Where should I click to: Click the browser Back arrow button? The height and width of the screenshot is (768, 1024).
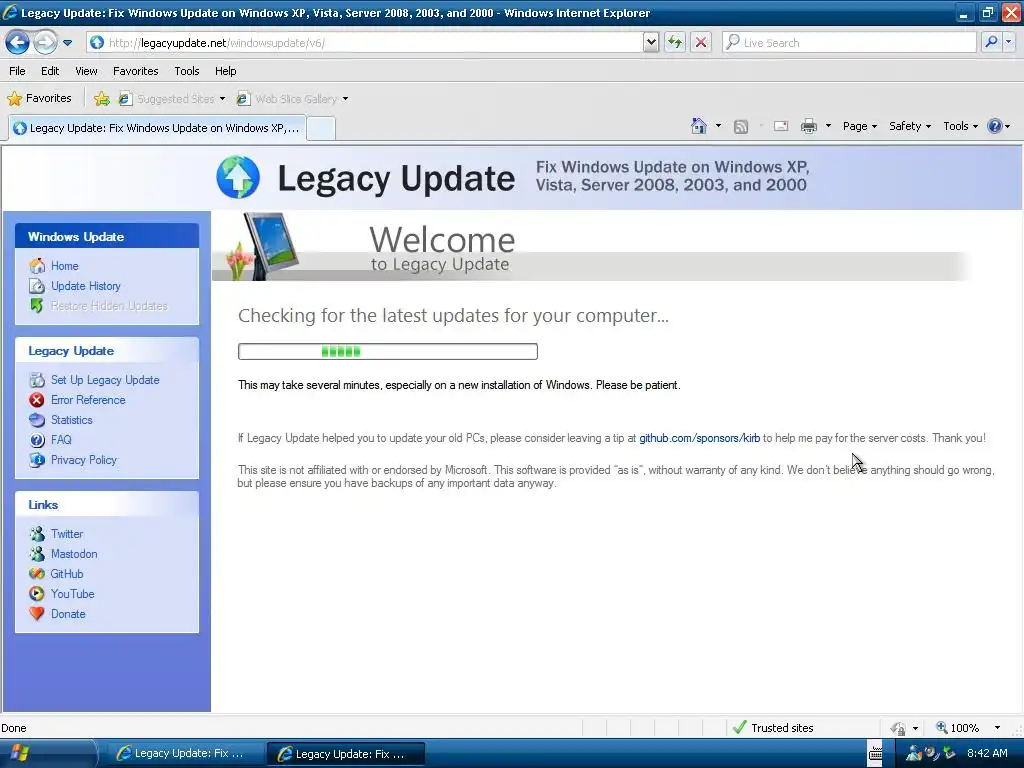[x=17, y=43]
